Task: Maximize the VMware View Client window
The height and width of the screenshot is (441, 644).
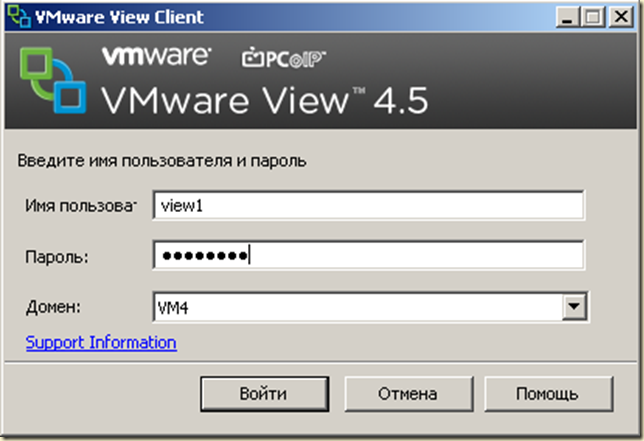Action: click(593, 17)
